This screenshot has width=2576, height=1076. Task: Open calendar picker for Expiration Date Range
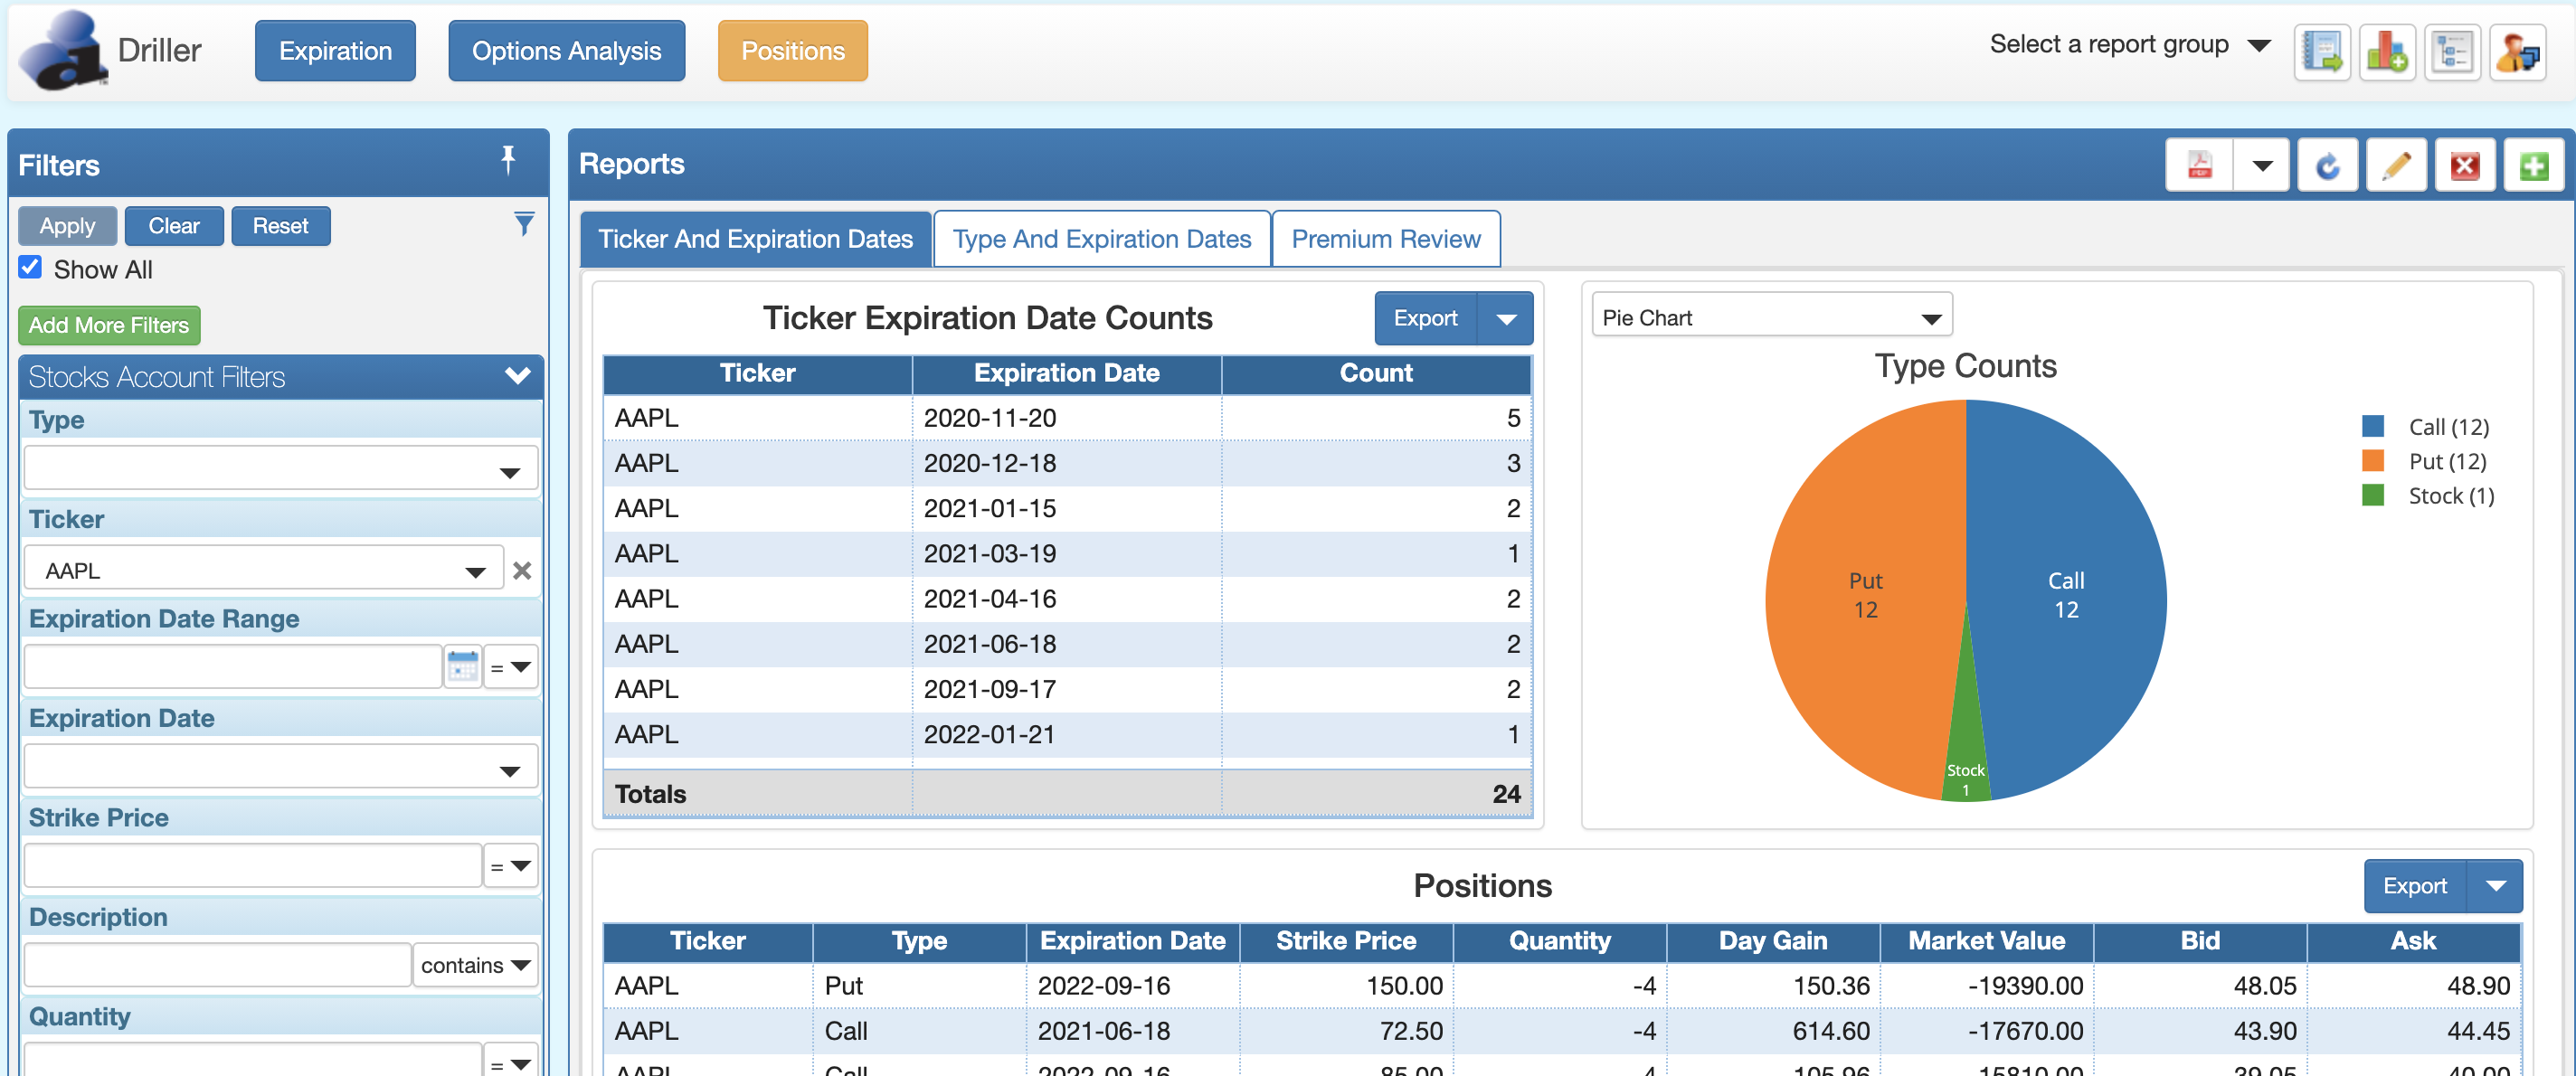pos(462,667)
